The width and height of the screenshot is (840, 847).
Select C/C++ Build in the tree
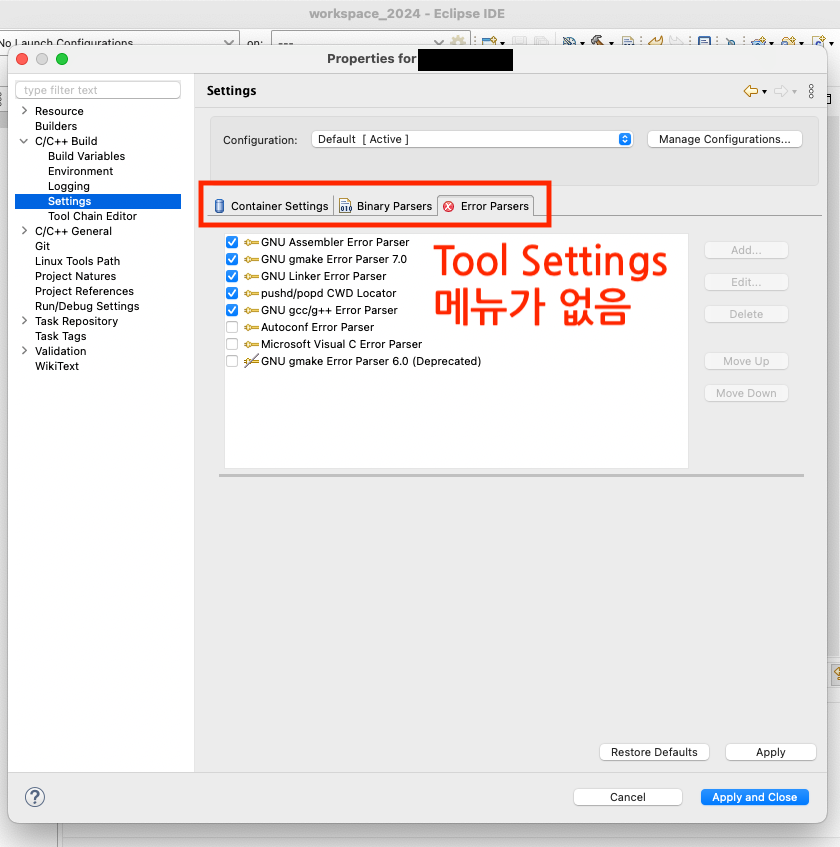coord(66,141)
